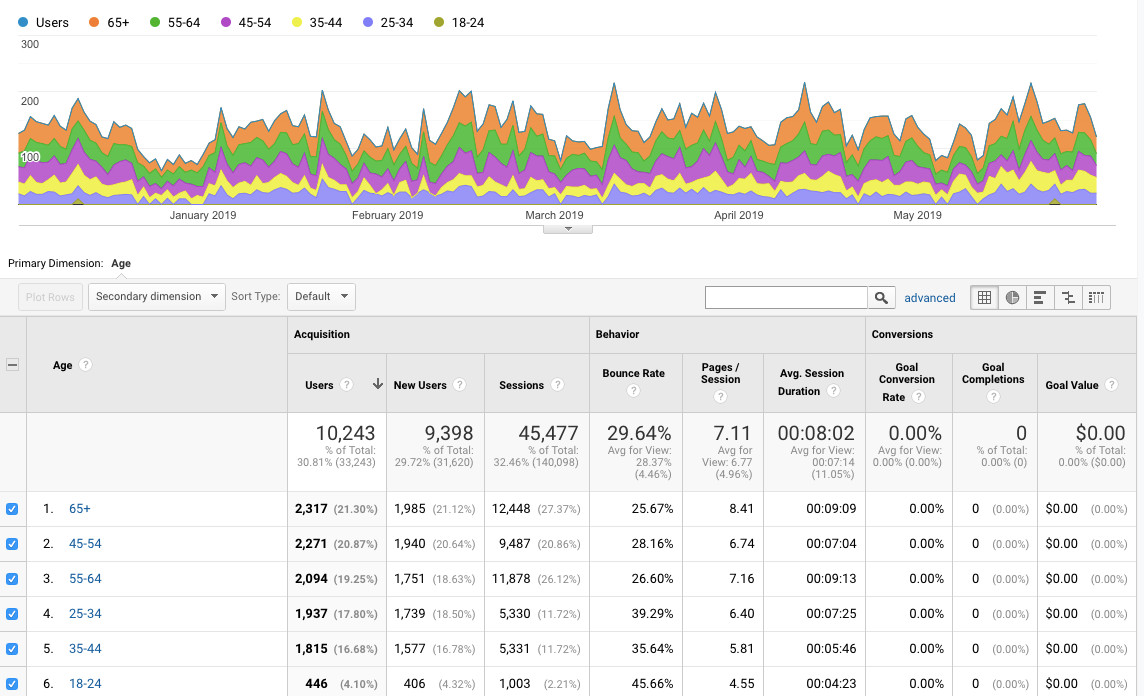Open the Sort Type Default dropdown
This screenshot has height=696, width=1144.
(x=321, y=297)
